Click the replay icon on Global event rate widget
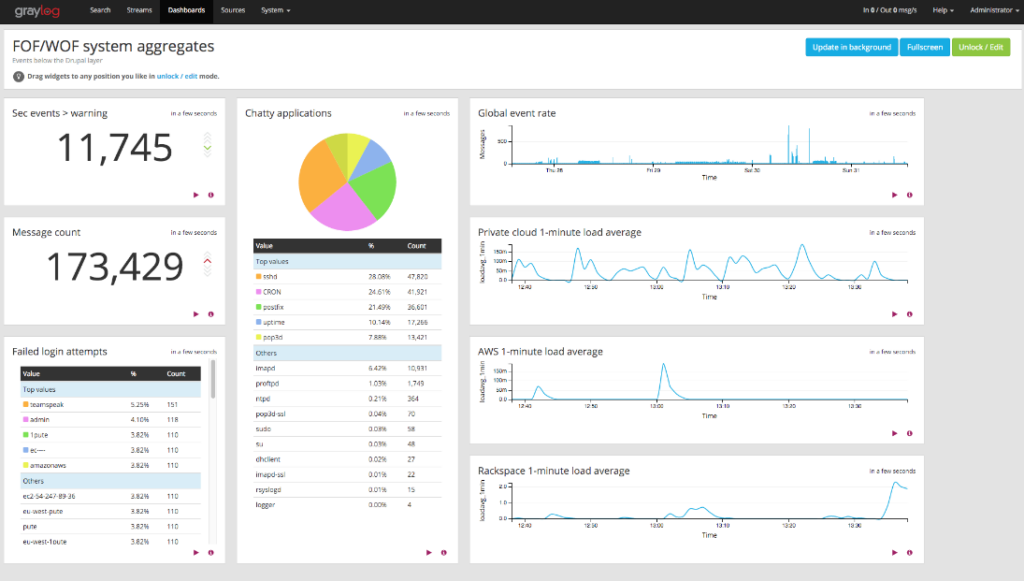 pyautogui.click(x=895, y=195)
